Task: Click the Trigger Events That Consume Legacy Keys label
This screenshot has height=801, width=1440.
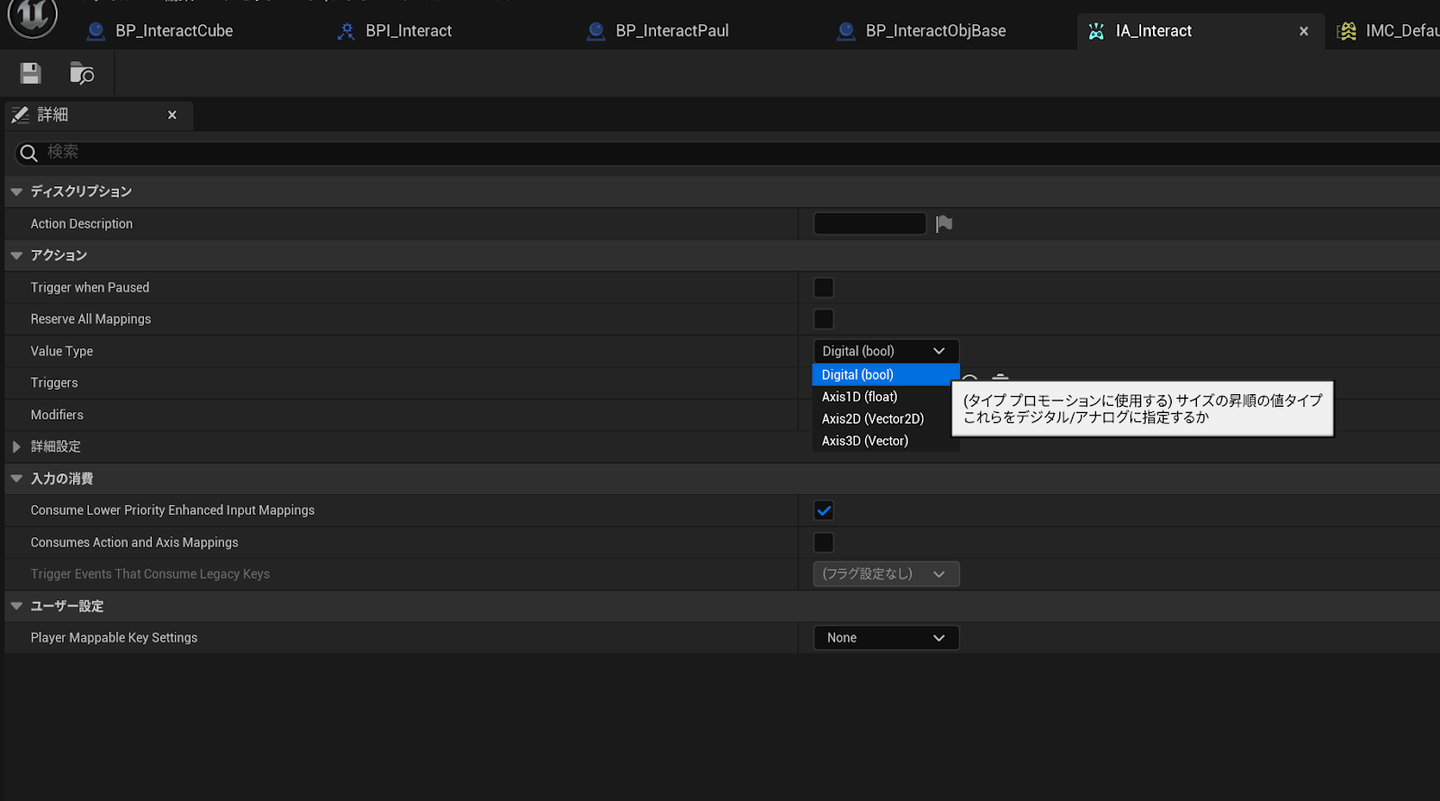Action: tap(150, 574)
